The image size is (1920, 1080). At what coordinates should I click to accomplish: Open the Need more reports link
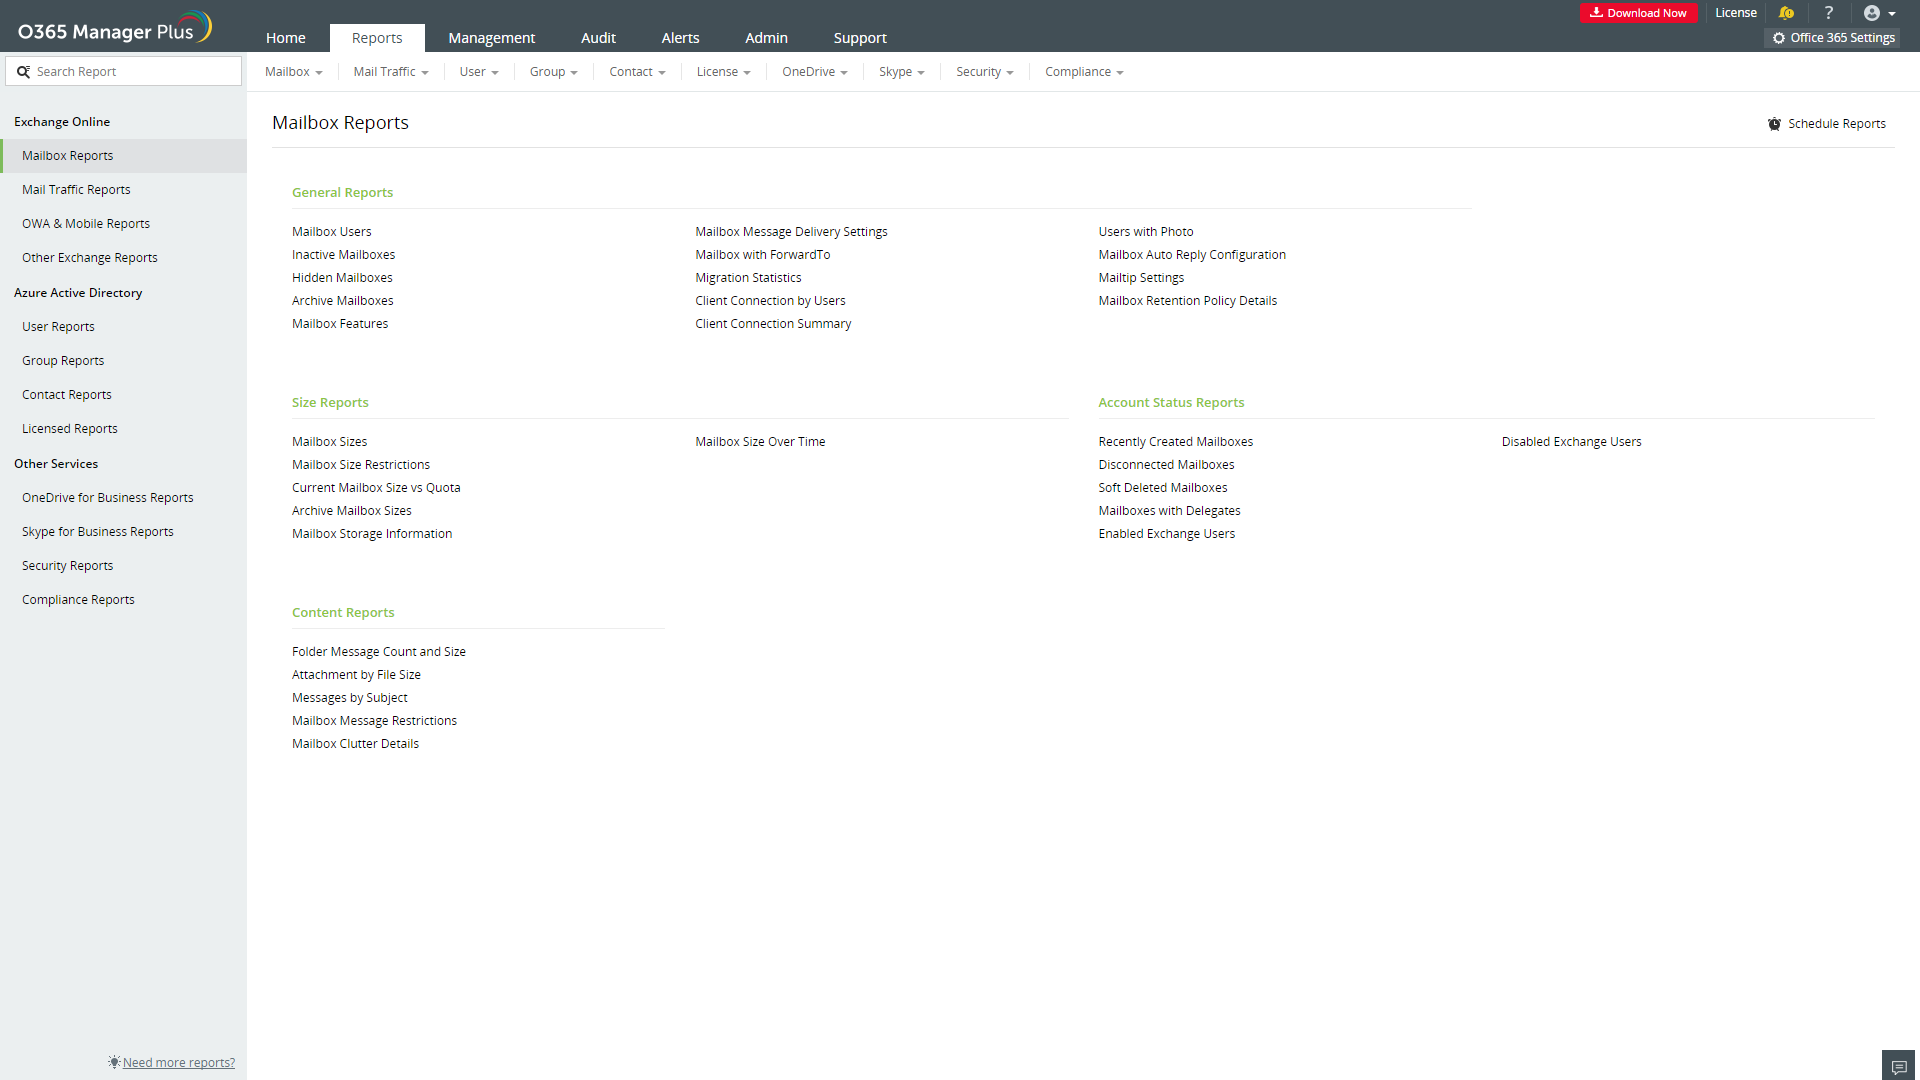(178, 1062)
